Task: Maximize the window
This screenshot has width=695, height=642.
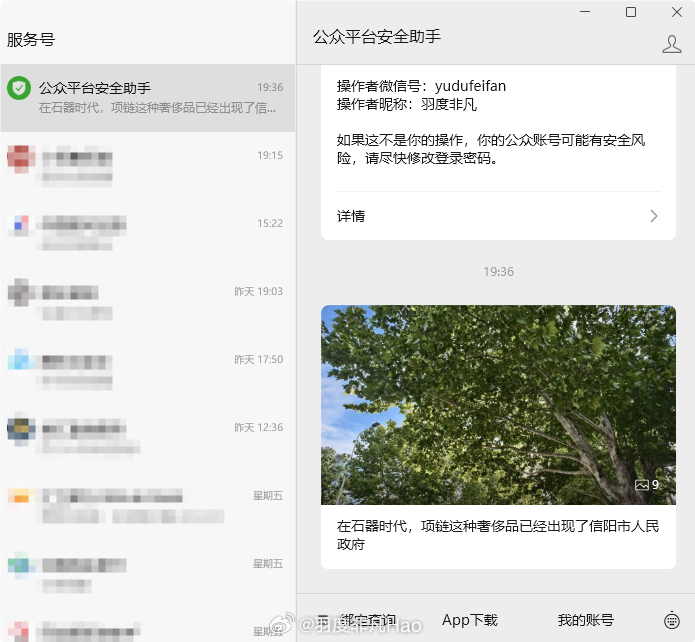Action: click(631, 12)
